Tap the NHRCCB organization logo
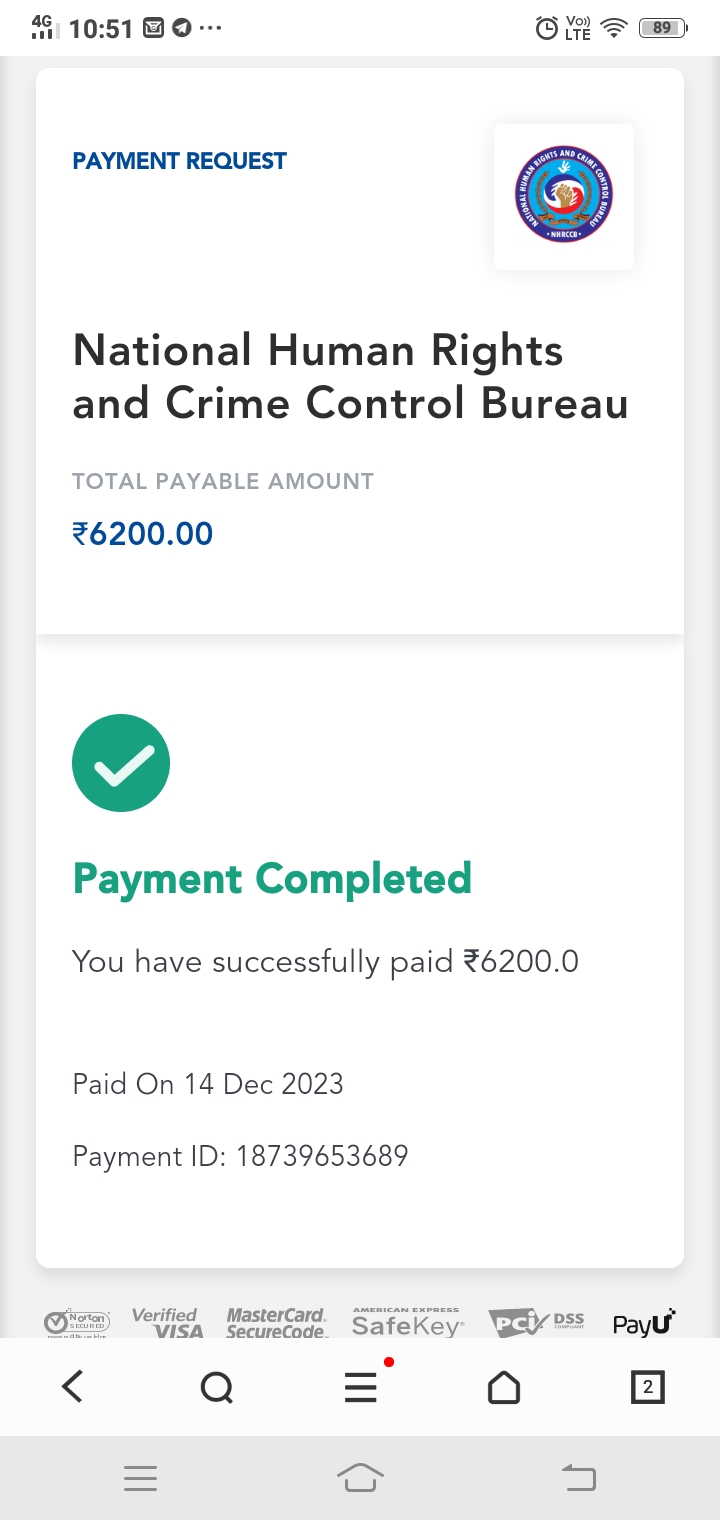Viewport: 720px width, 1520px height. click(563, 196)
